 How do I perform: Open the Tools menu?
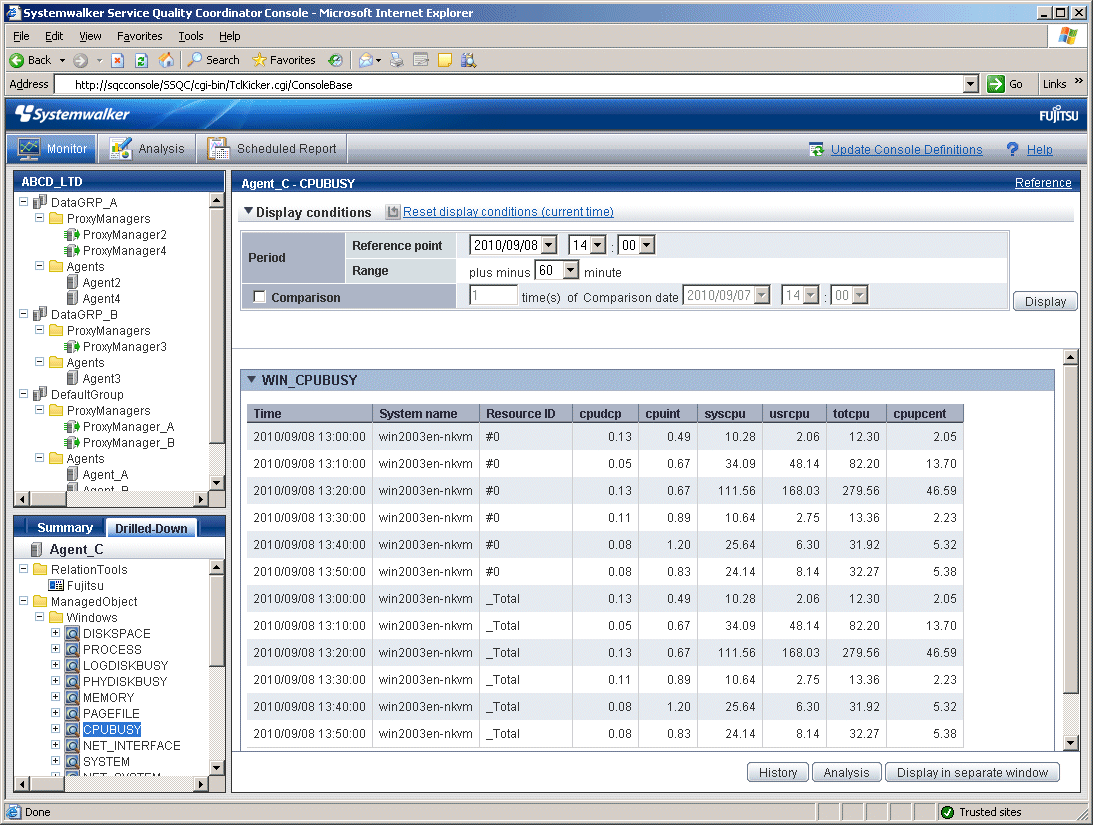(x=190, y=36)
